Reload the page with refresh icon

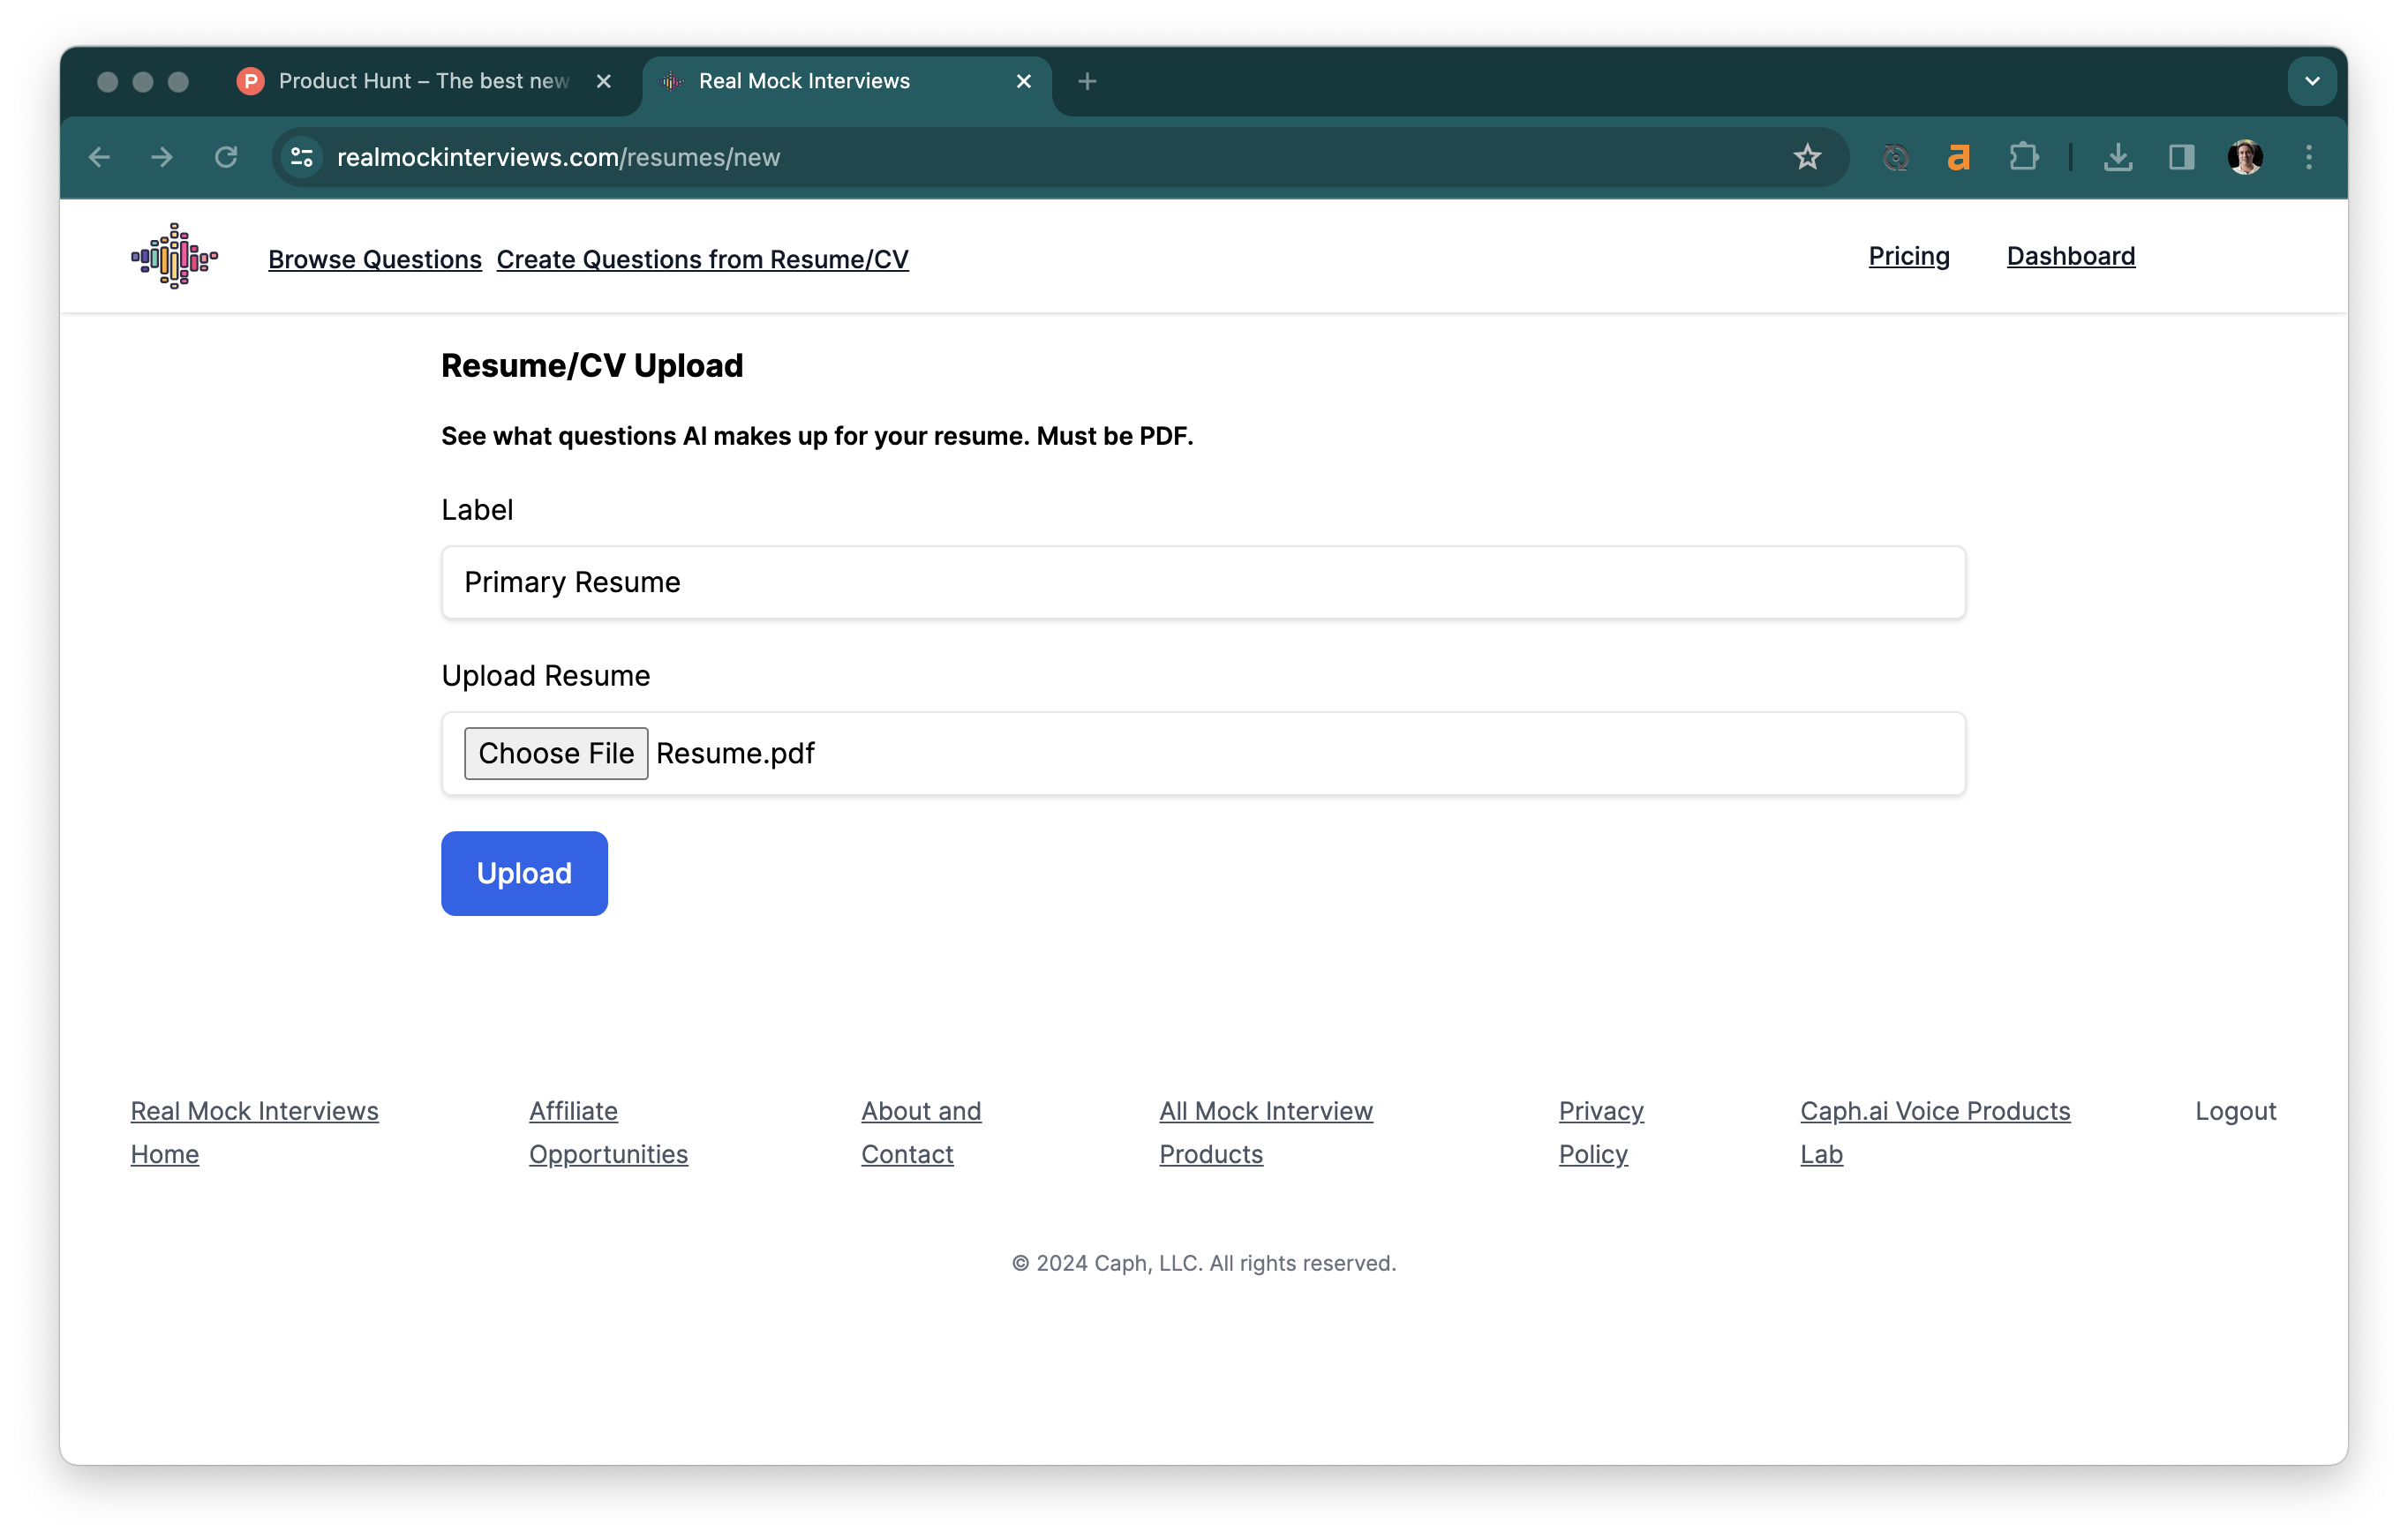[226, 157]
